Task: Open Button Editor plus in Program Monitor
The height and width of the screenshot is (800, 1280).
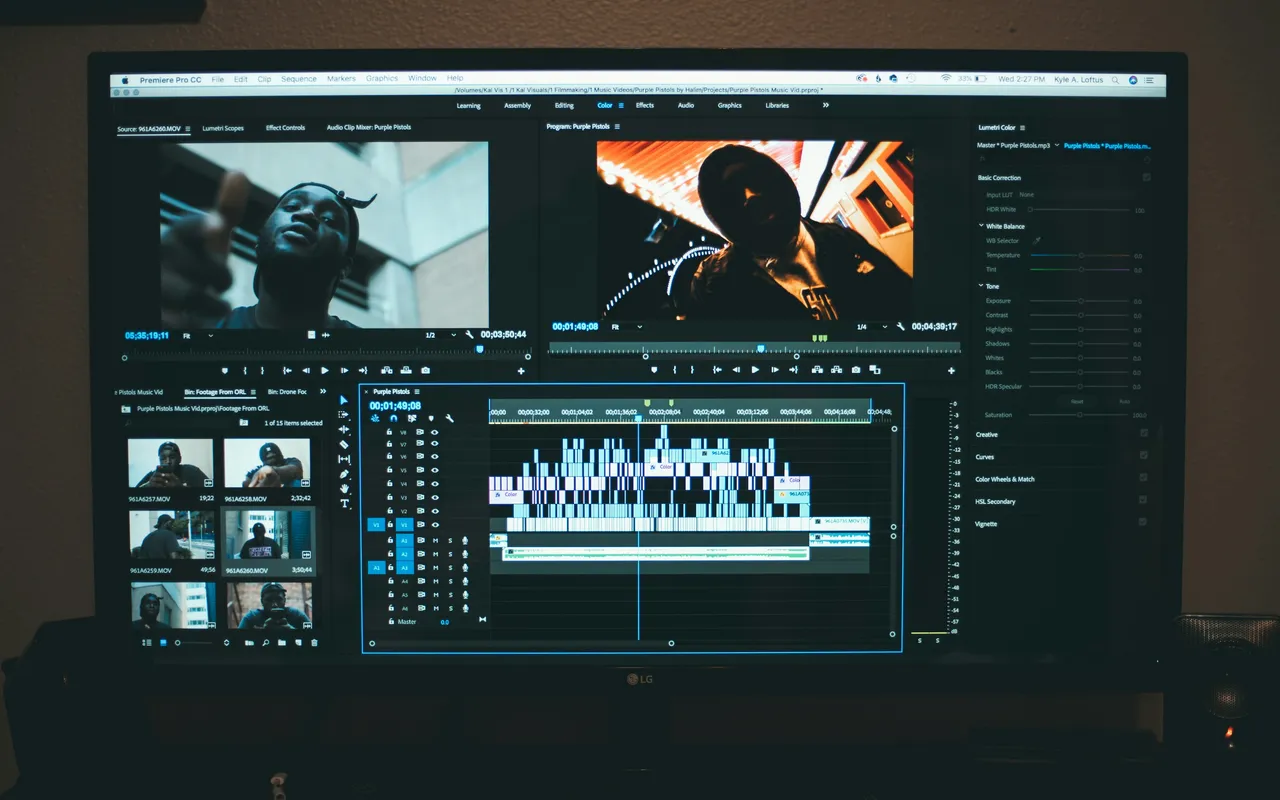Action: coord(950,370)
